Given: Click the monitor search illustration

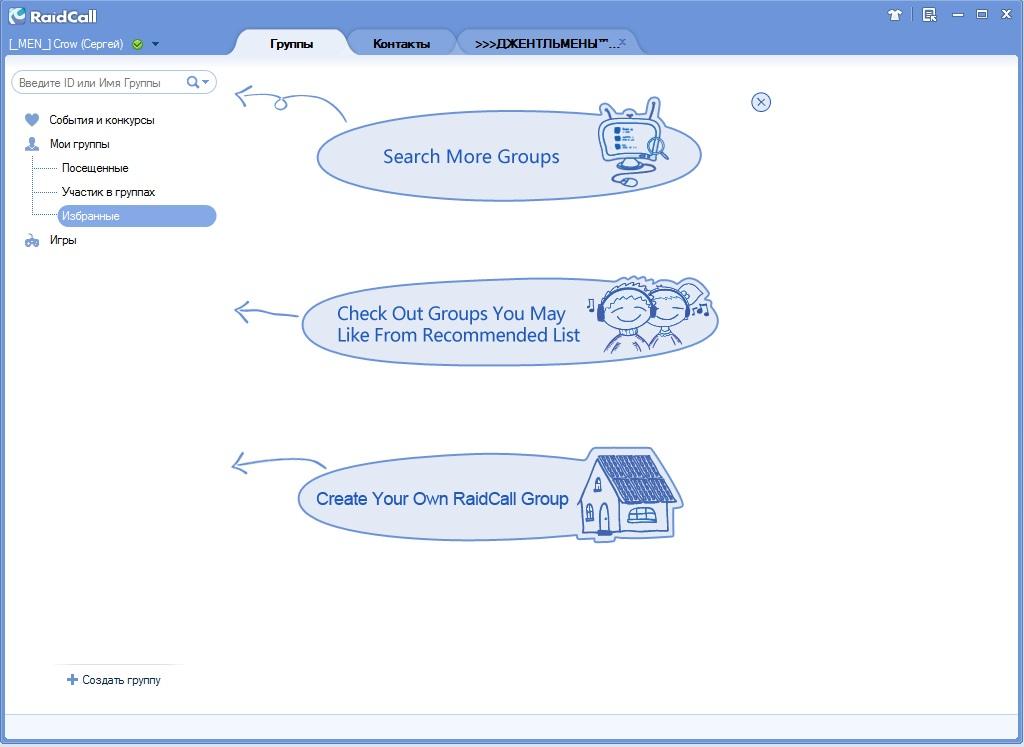Looking at the screenshot, I should (632, 142).
